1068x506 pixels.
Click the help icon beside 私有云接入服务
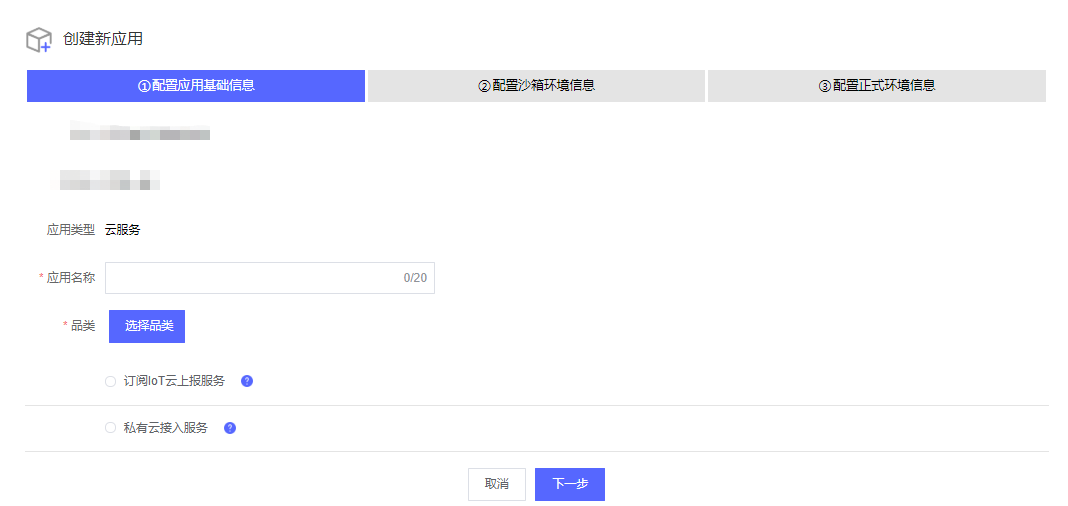pyautogui.click(x=230, y=428)
